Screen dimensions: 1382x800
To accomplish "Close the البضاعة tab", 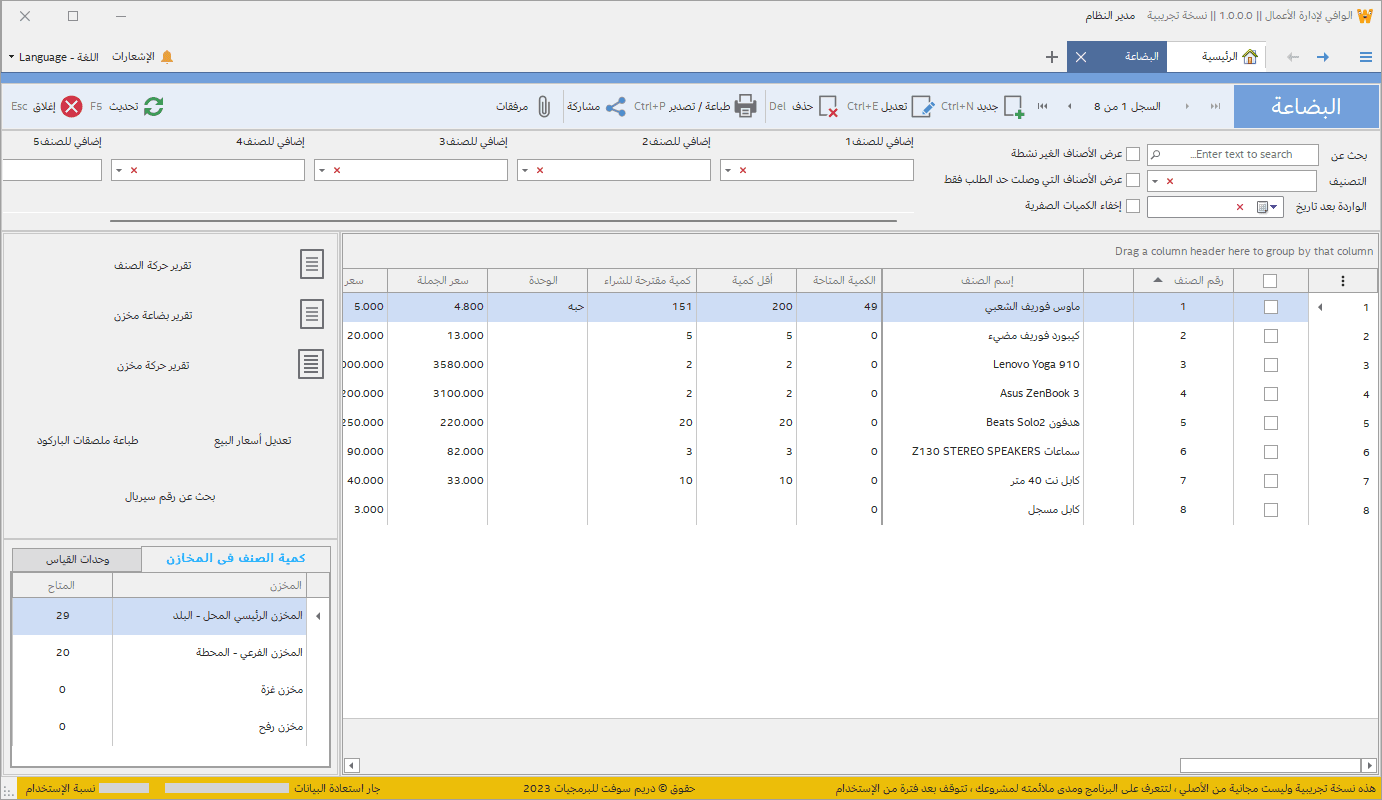I will point(1081,57).
